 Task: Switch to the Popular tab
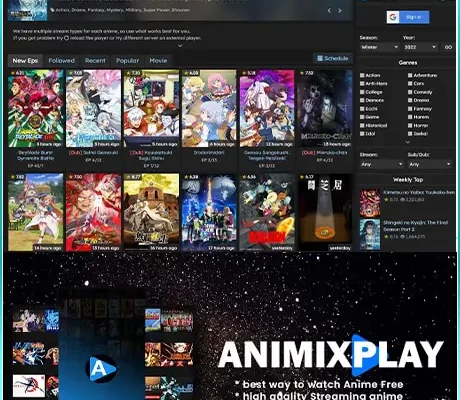pyautogui.click(x=127, y=61)
